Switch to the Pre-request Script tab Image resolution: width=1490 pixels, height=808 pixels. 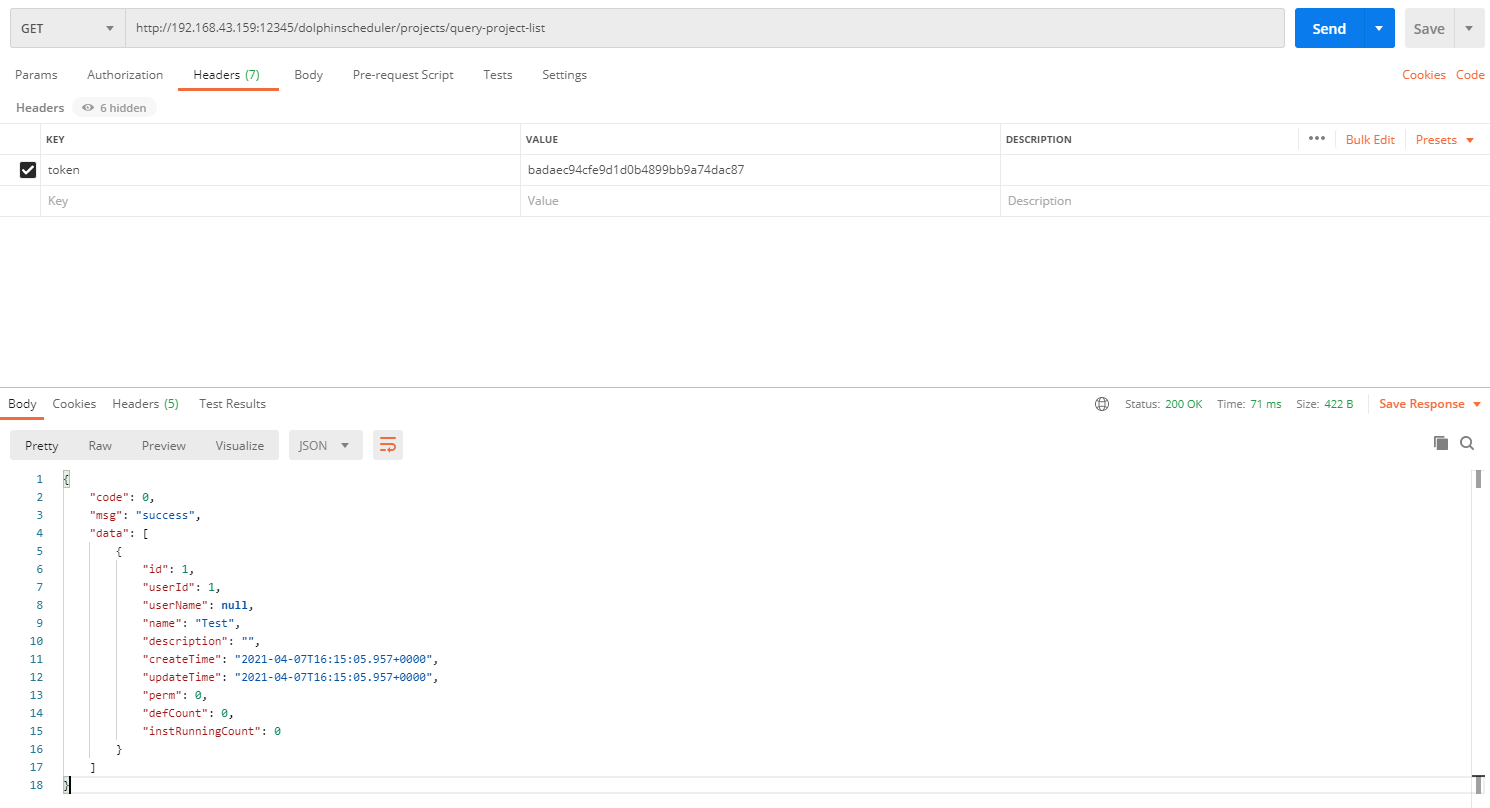403,74
